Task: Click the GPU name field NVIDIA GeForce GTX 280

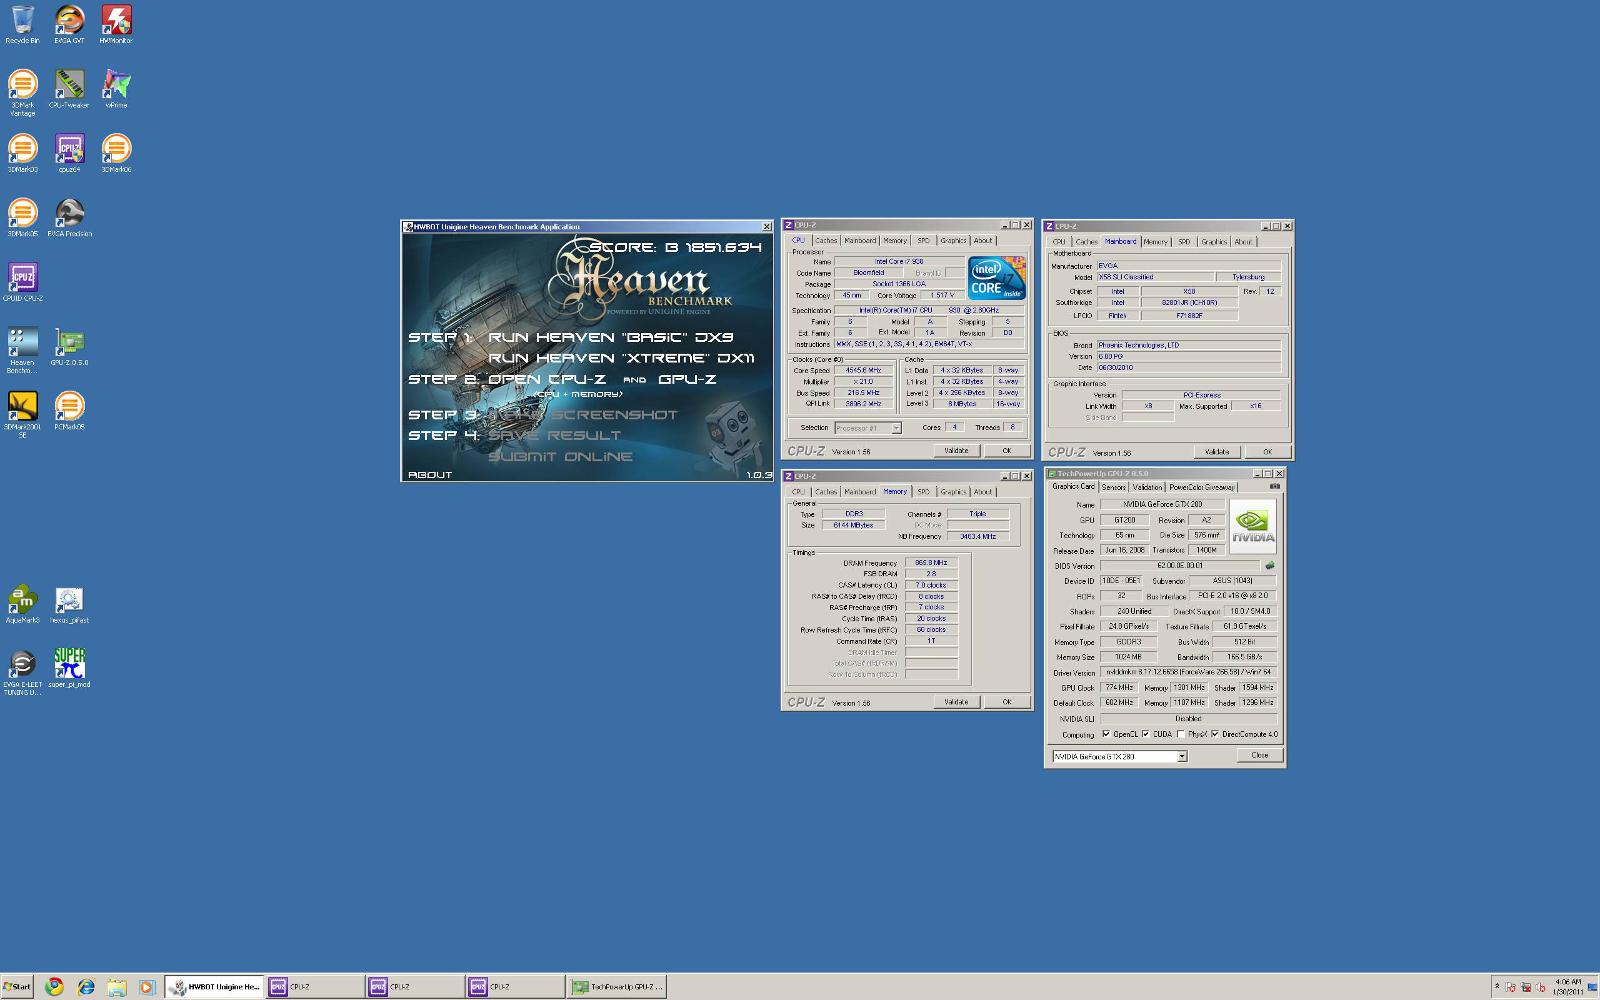Action: click(x=1162, y=504)
